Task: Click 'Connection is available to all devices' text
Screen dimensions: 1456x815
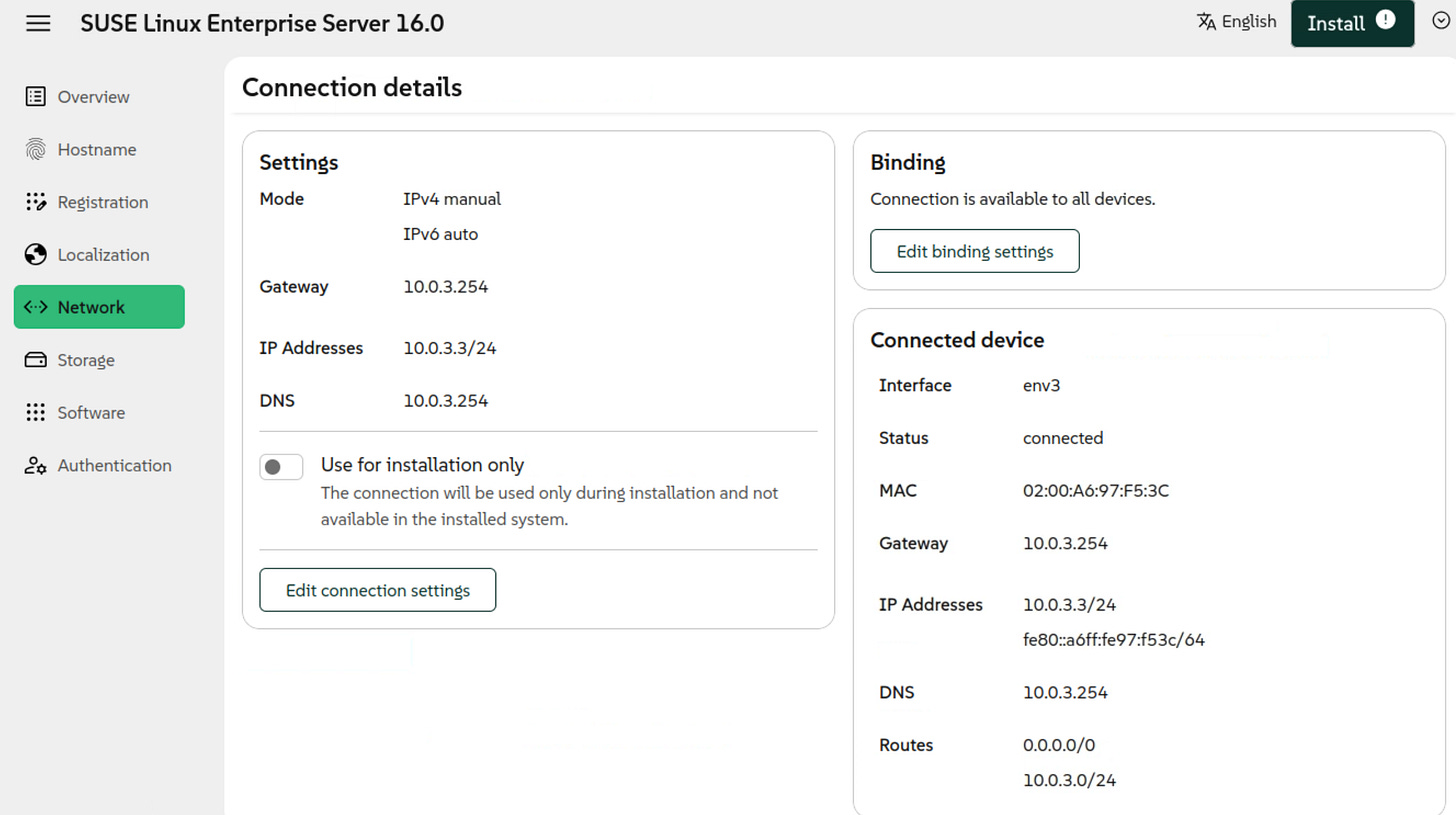Action: click(x=1013, y=199)
